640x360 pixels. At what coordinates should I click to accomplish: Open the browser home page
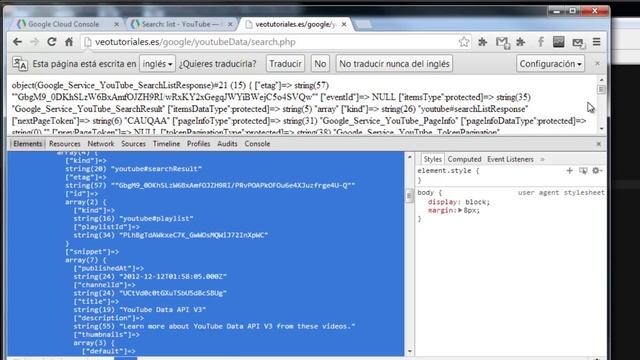coord(69,42)
